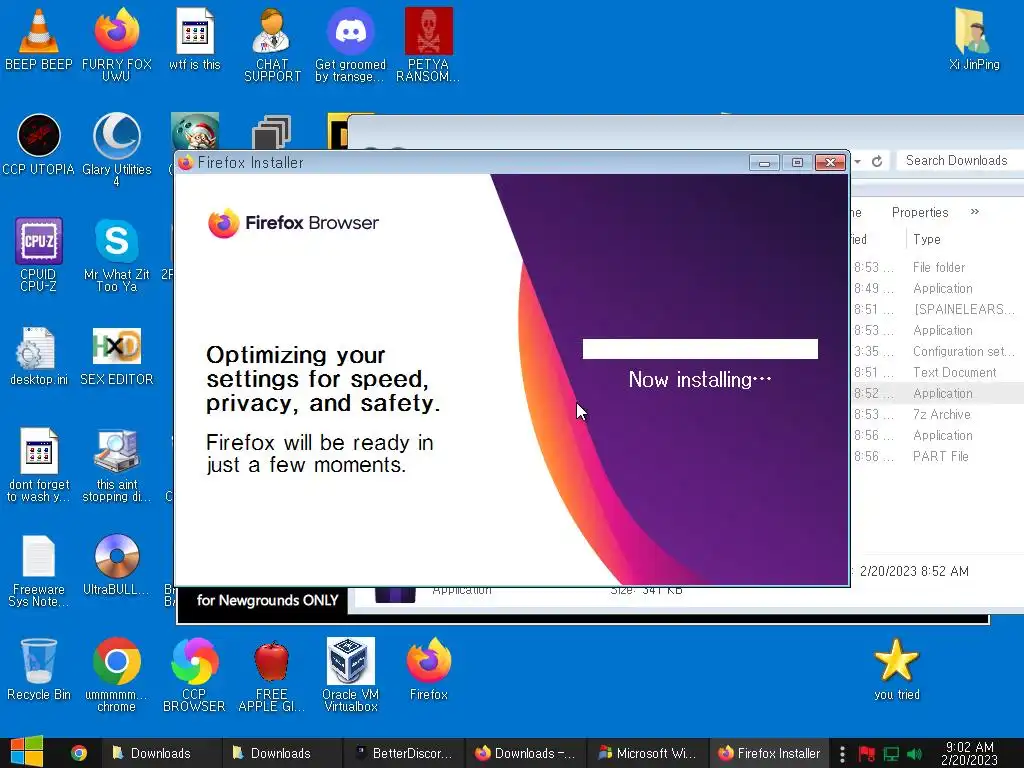
Task: Select the 'File folder' row in Downloads
Action: coord(938,267)
